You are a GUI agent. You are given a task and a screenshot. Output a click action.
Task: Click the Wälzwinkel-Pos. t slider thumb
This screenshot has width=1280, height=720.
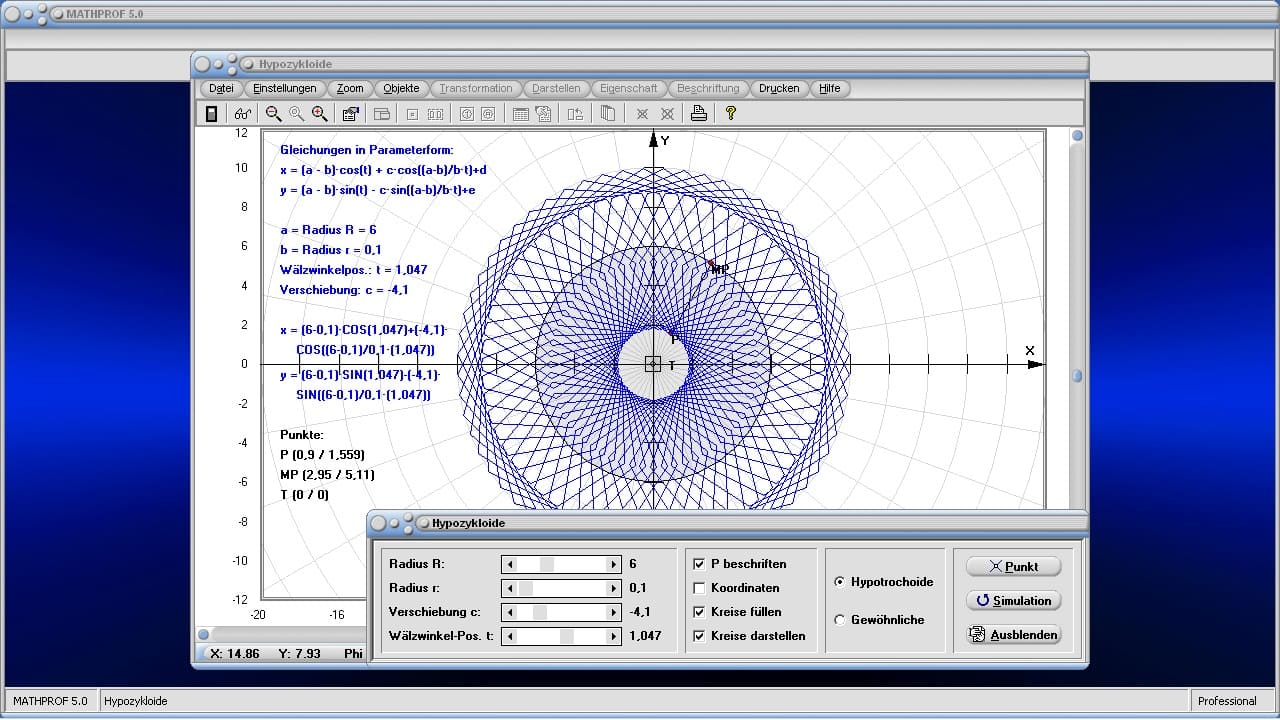coord(567,636)
